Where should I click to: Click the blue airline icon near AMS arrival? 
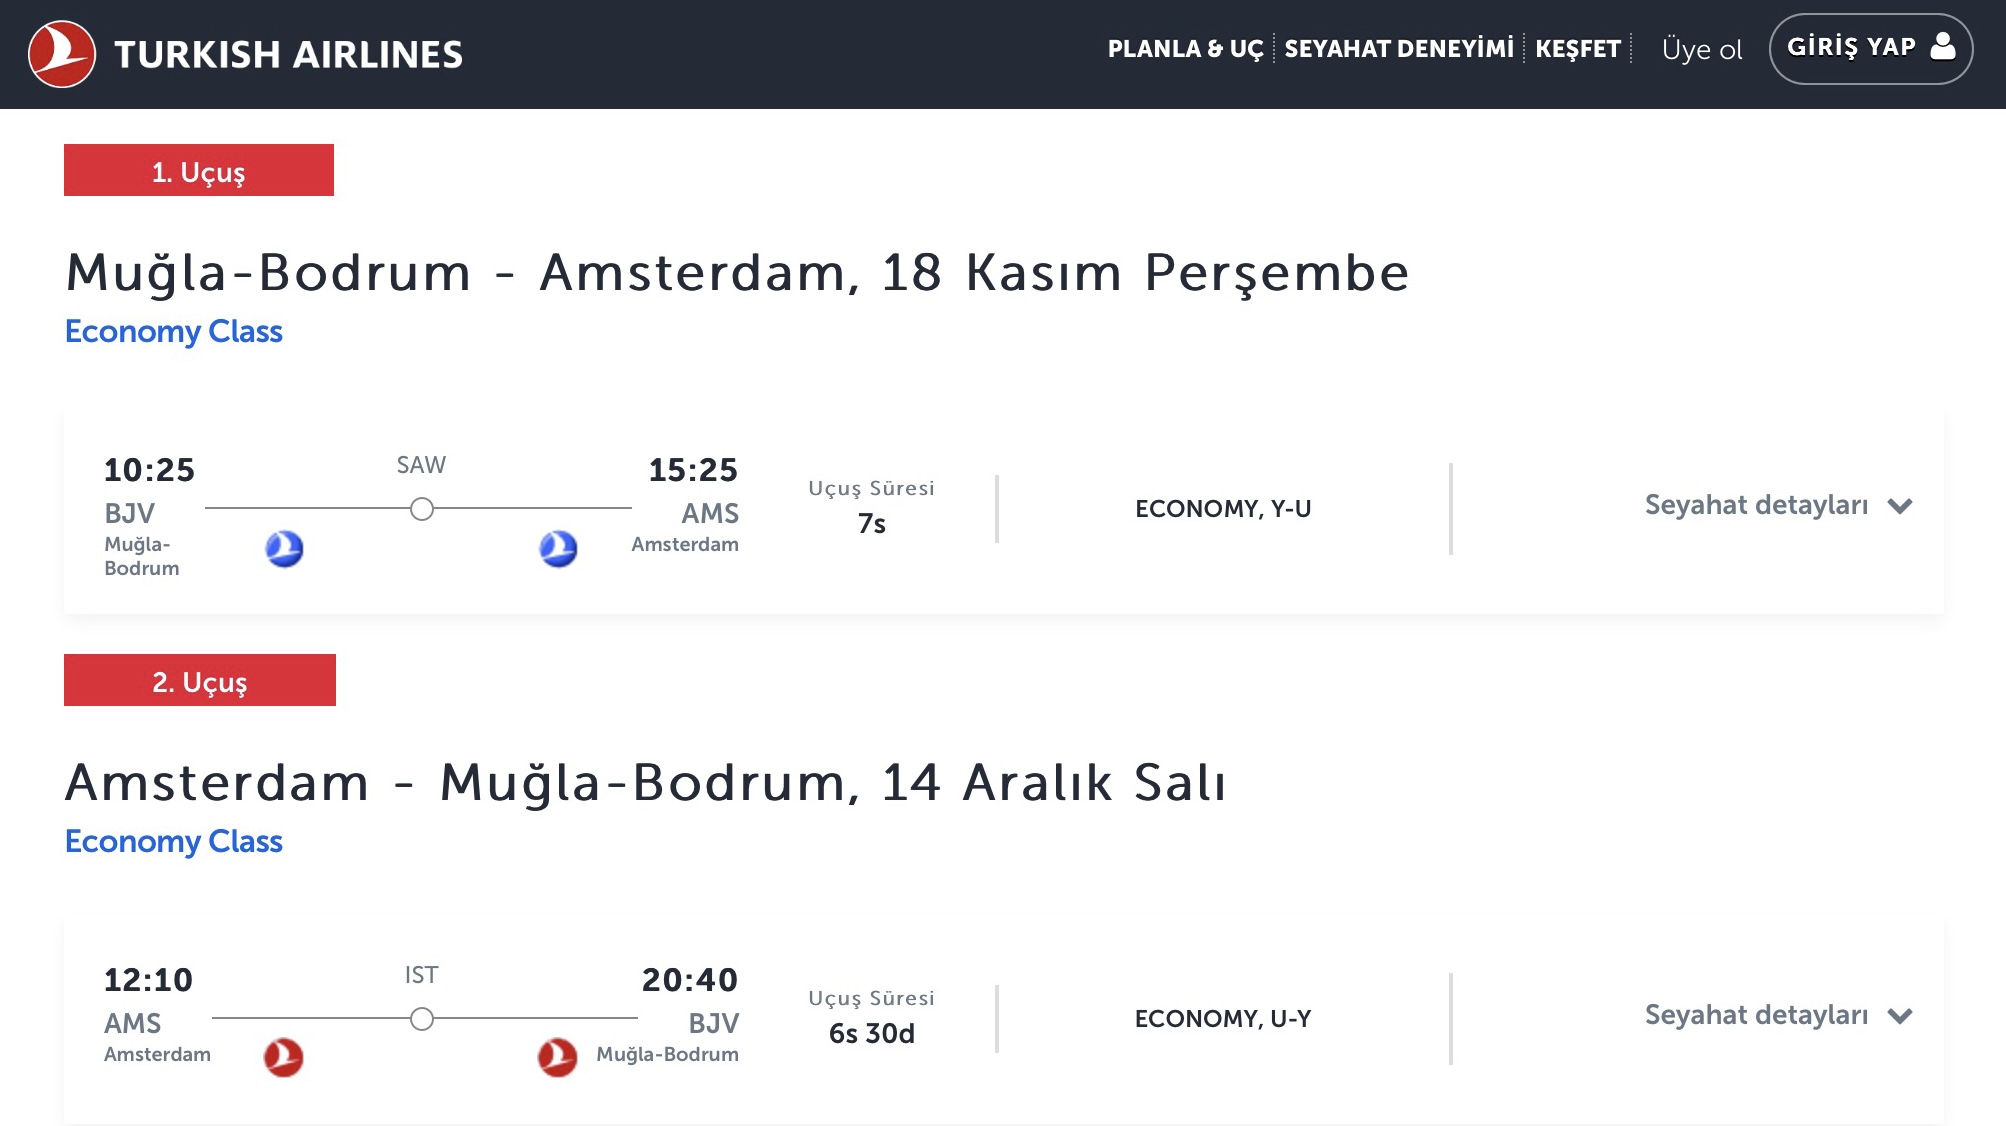click(x=558, y=548)
